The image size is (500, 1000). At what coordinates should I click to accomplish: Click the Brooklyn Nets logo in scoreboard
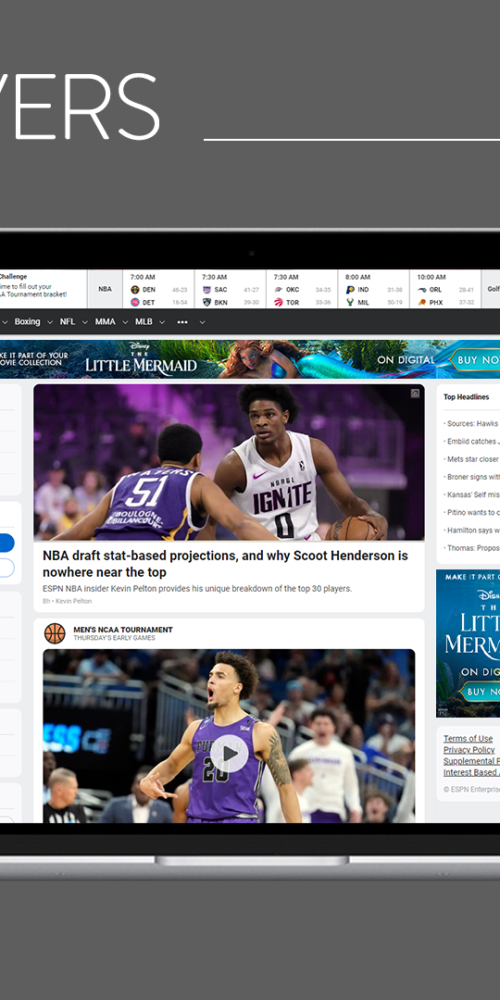(207, 302)
